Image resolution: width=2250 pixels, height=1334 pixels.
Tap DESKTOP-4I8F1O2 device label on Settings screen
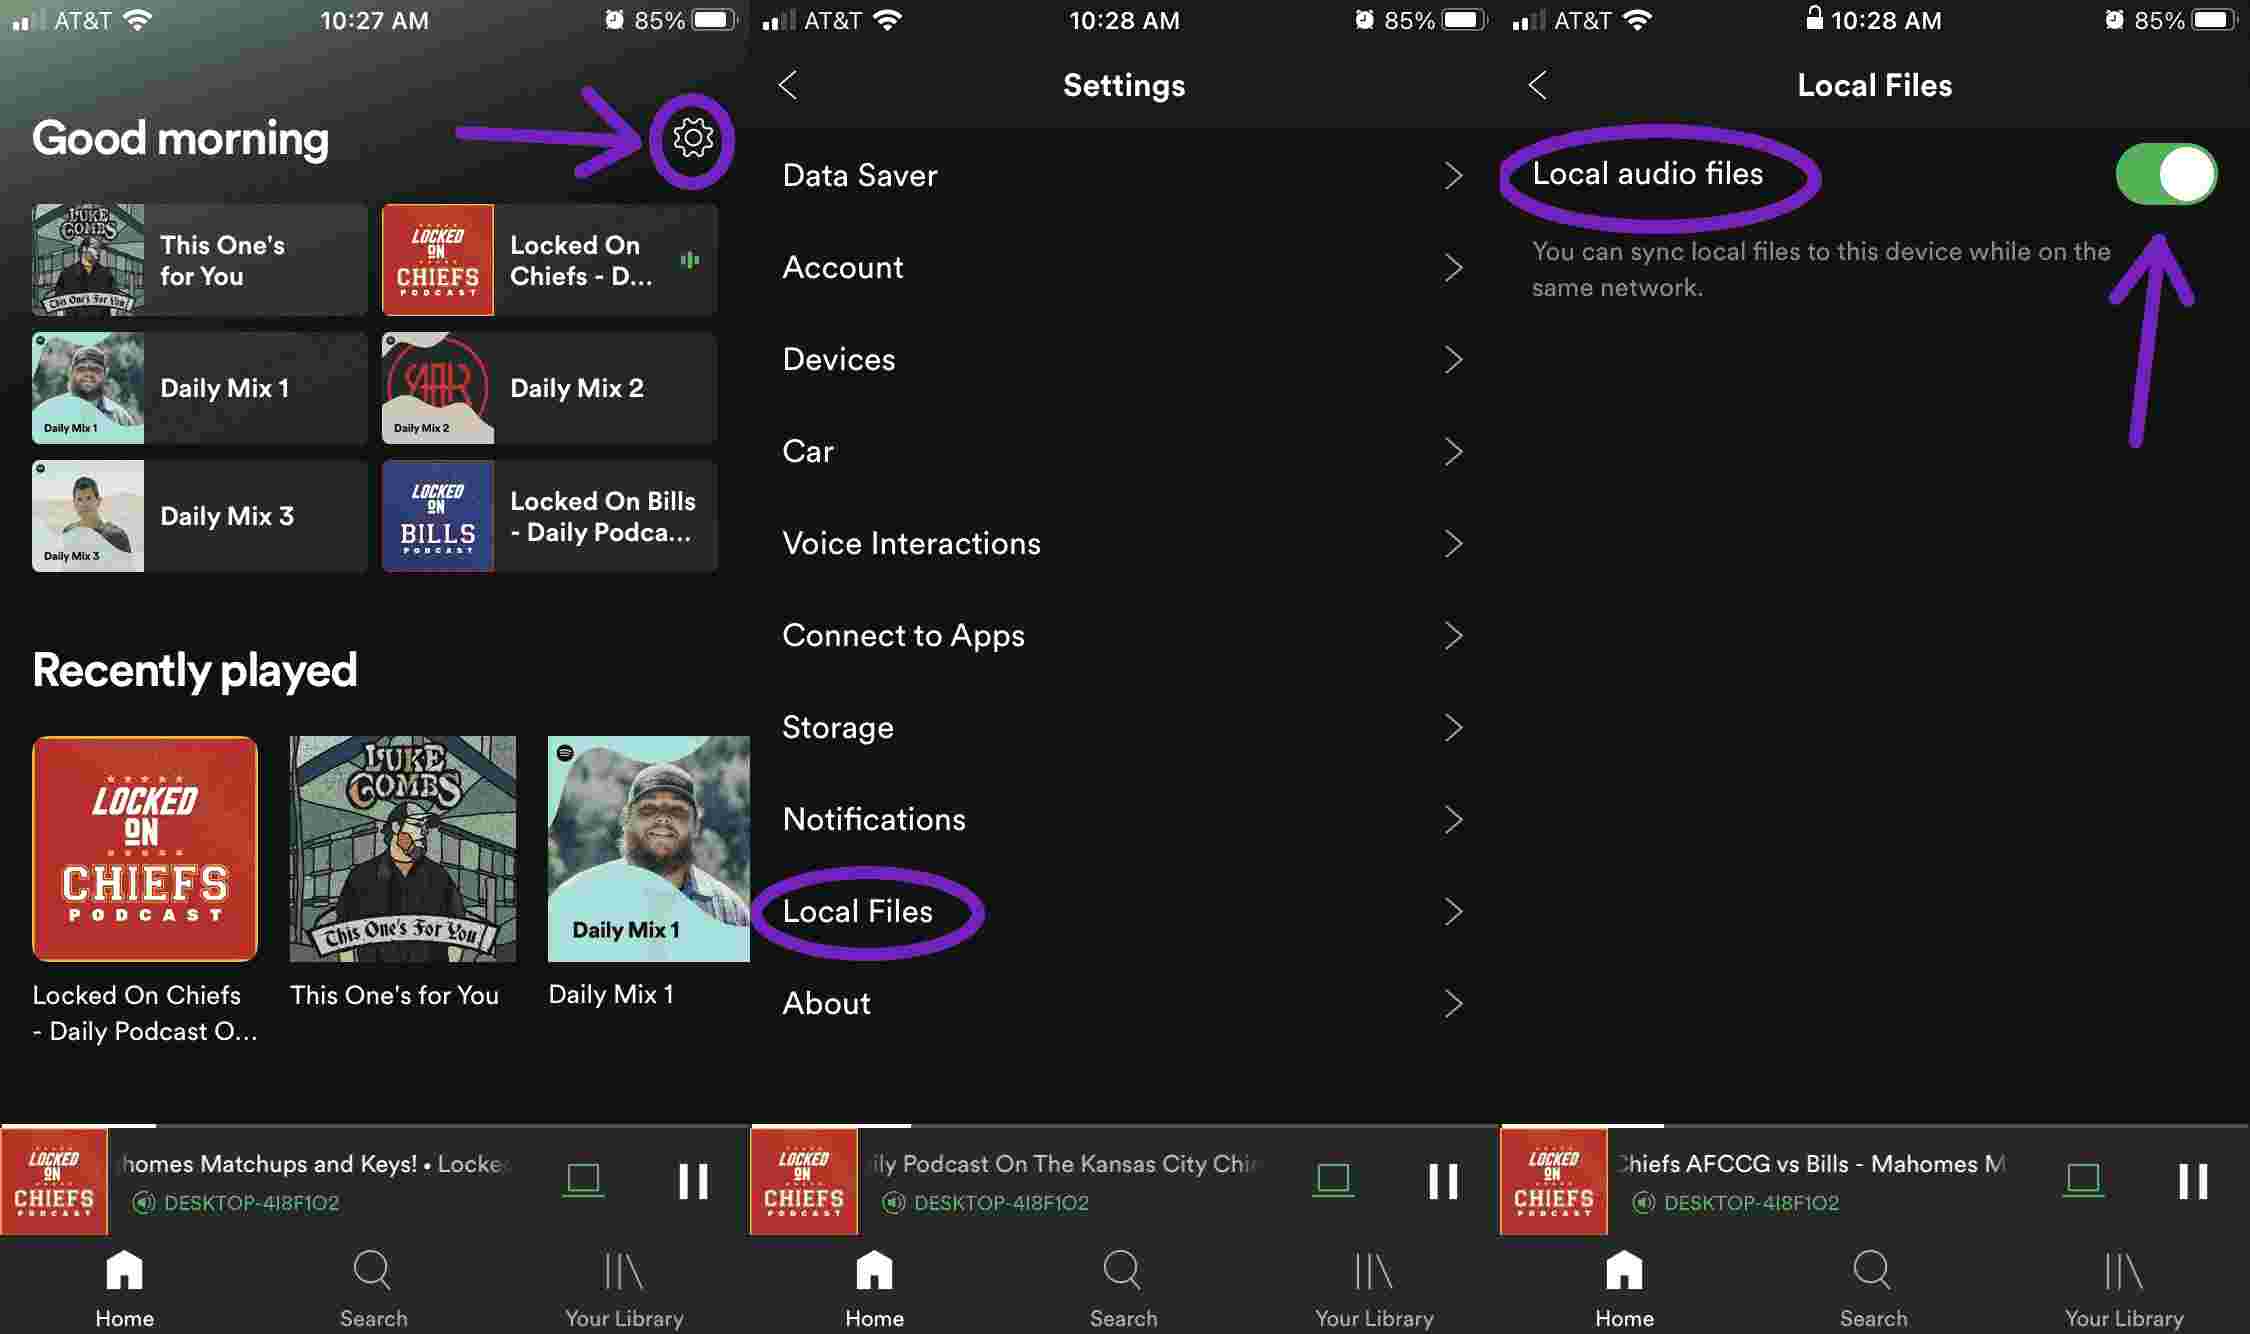1001,1203
